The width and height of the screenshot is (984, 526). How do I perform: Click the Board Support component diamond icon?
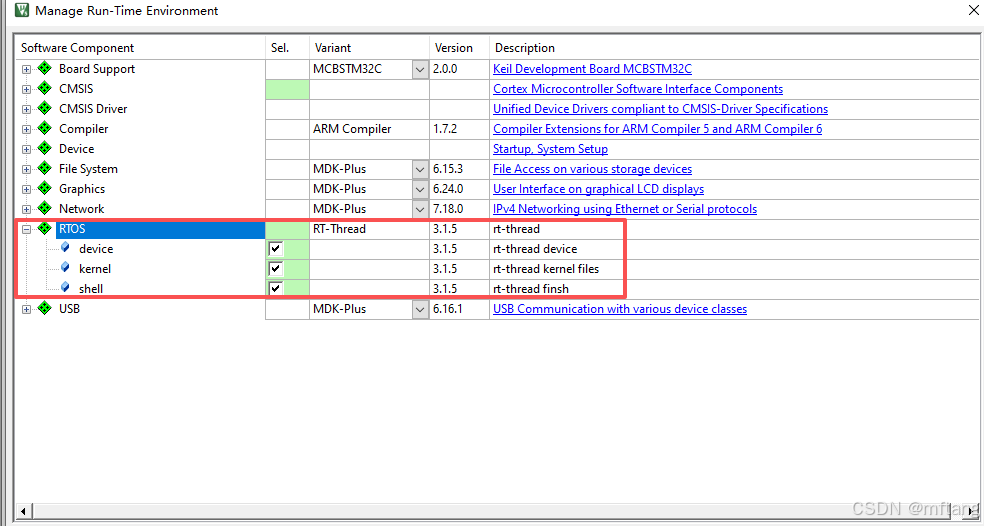coord(45,68)
